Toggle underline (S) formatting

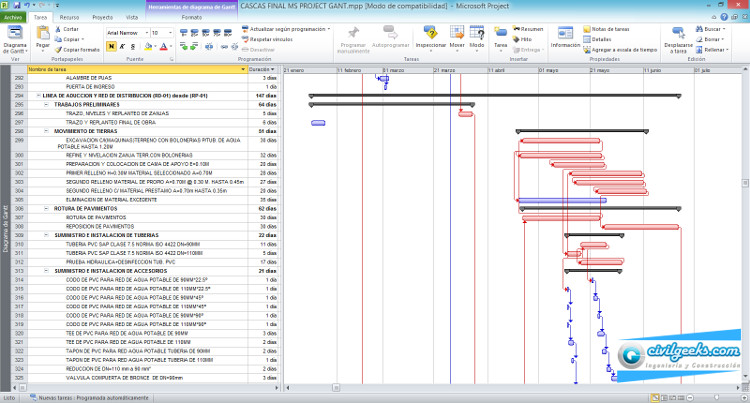pos(132,46)
